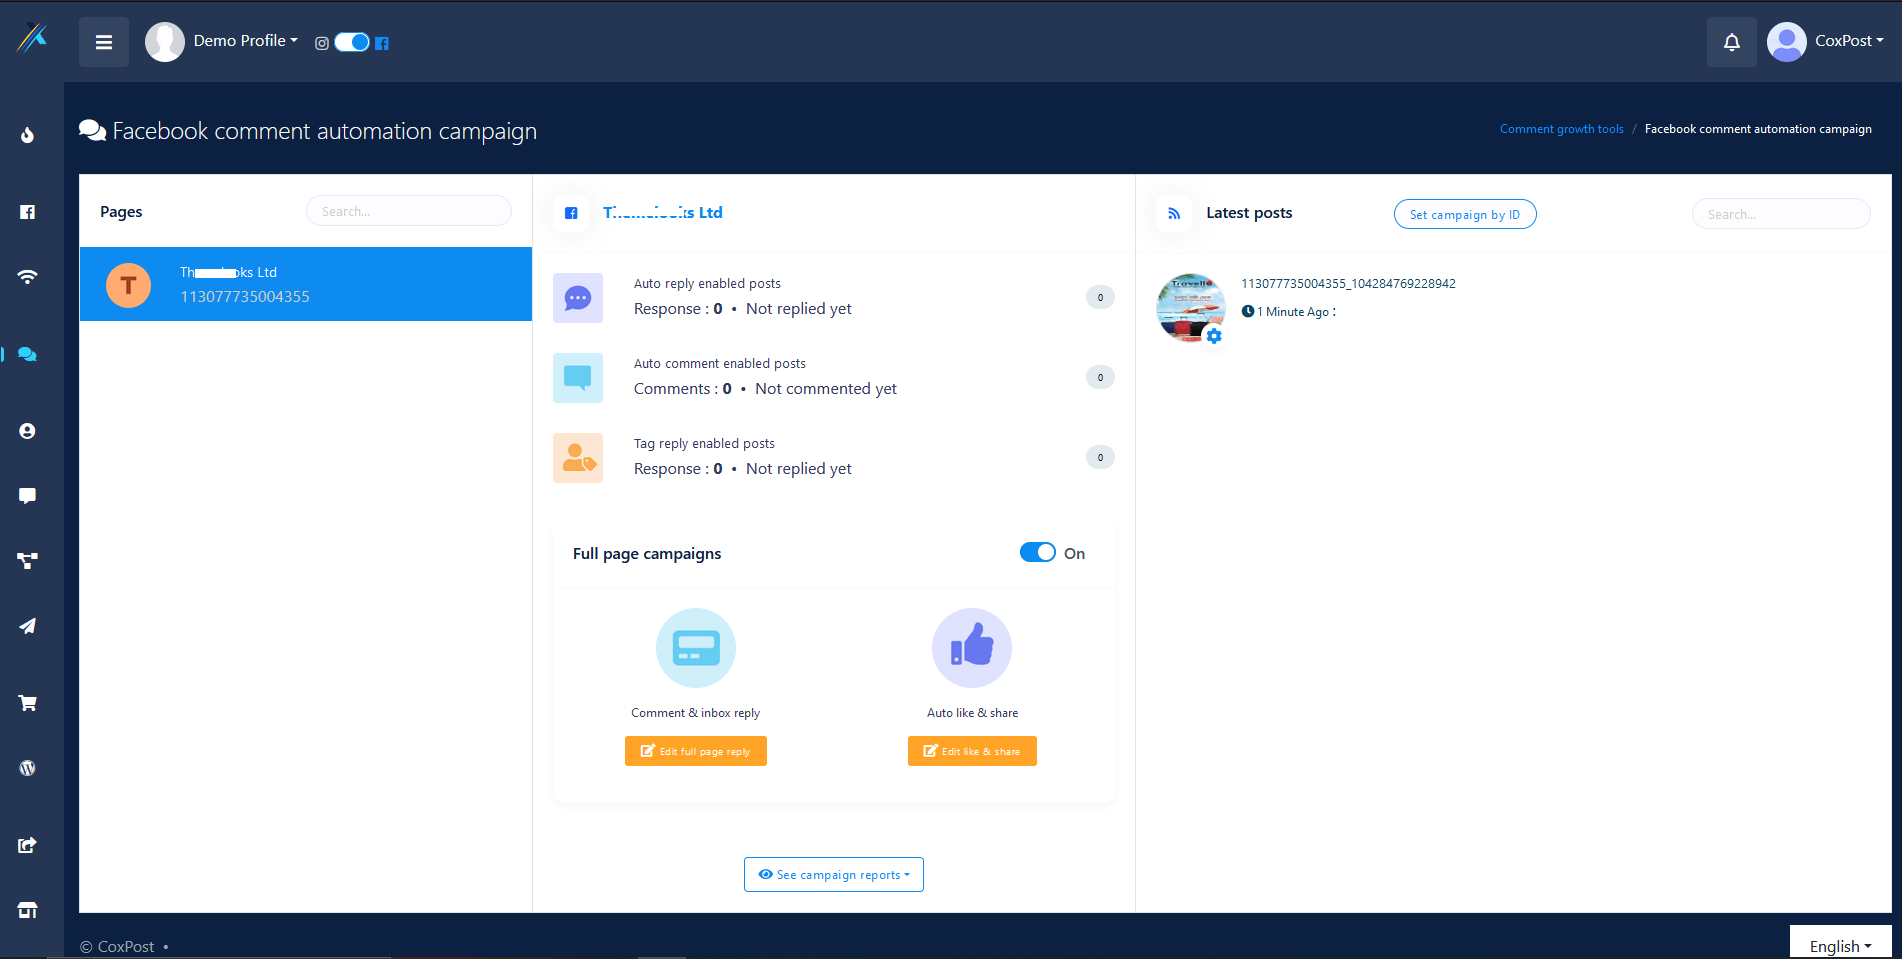This screenshot has height=959, width=1902.
Task: Open the shopping cart sidebar icon
Action: (x=28, y=703)
